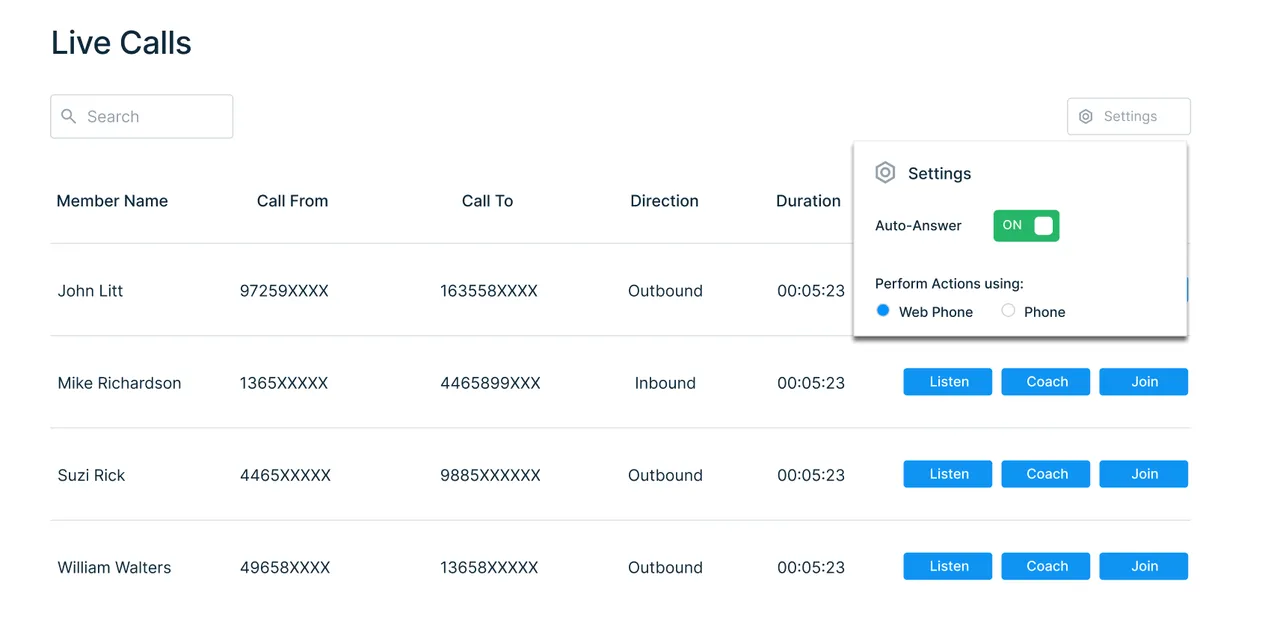Listen to Mike Richardson's call
The width and height of the screenshot is (1280, 634).
click(947, 381)
